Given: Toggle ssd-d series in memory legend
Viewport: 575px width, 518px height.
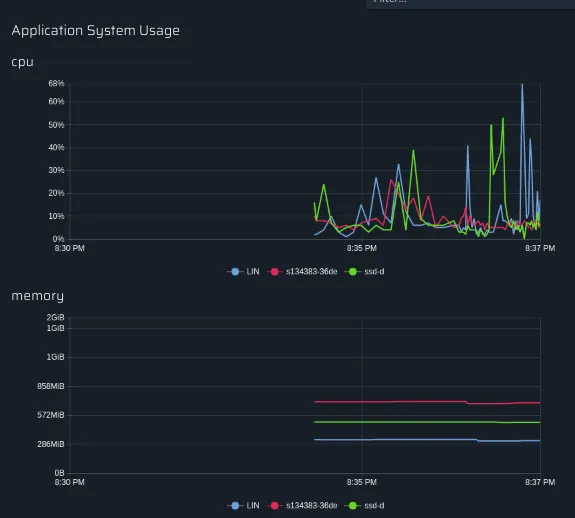Looking at the screenshot, I should 365,506.
